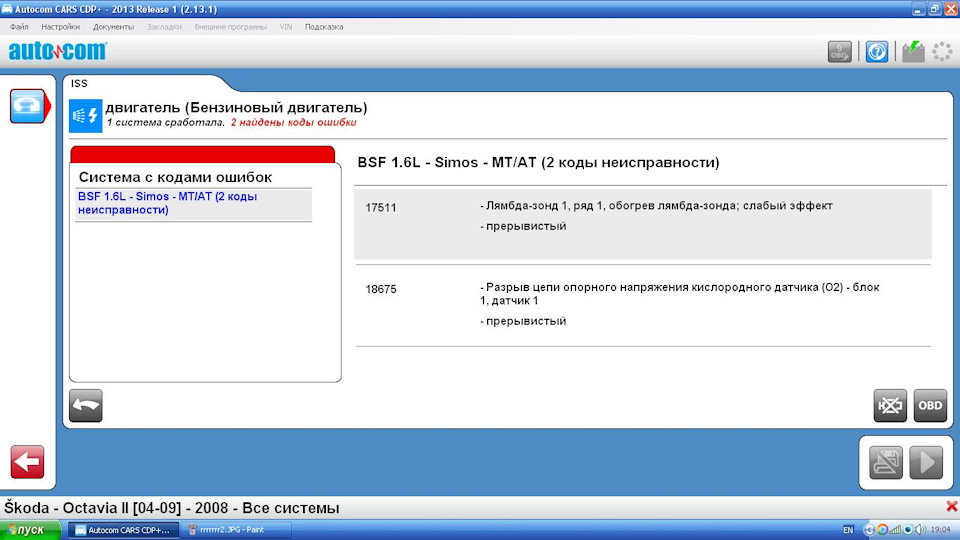Click the battery voltage icon
The width and height of the screenshot is (960, 540).
click(913, 51)
